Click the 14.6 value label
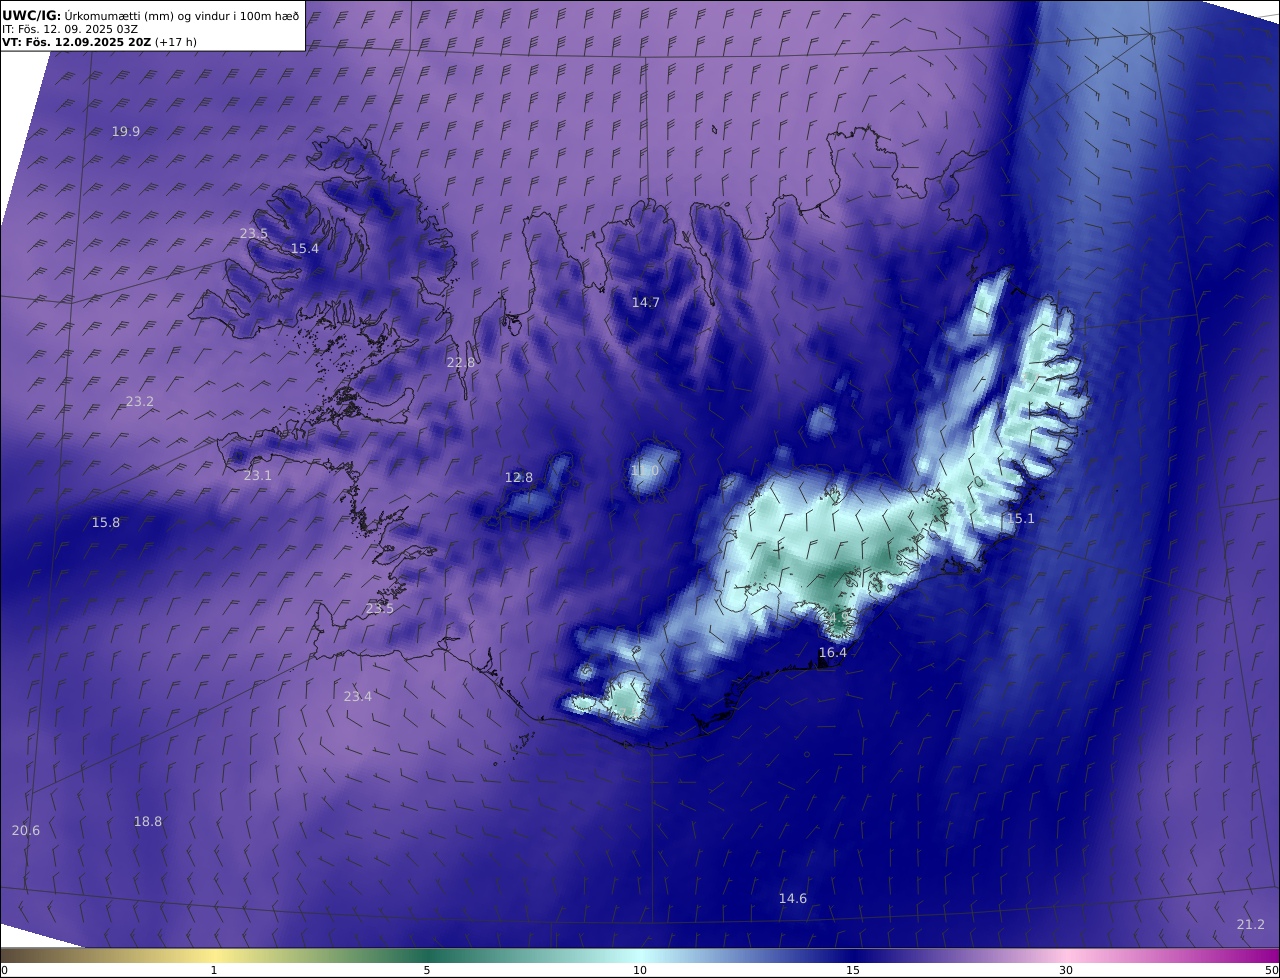 click(x=793, y=898)
